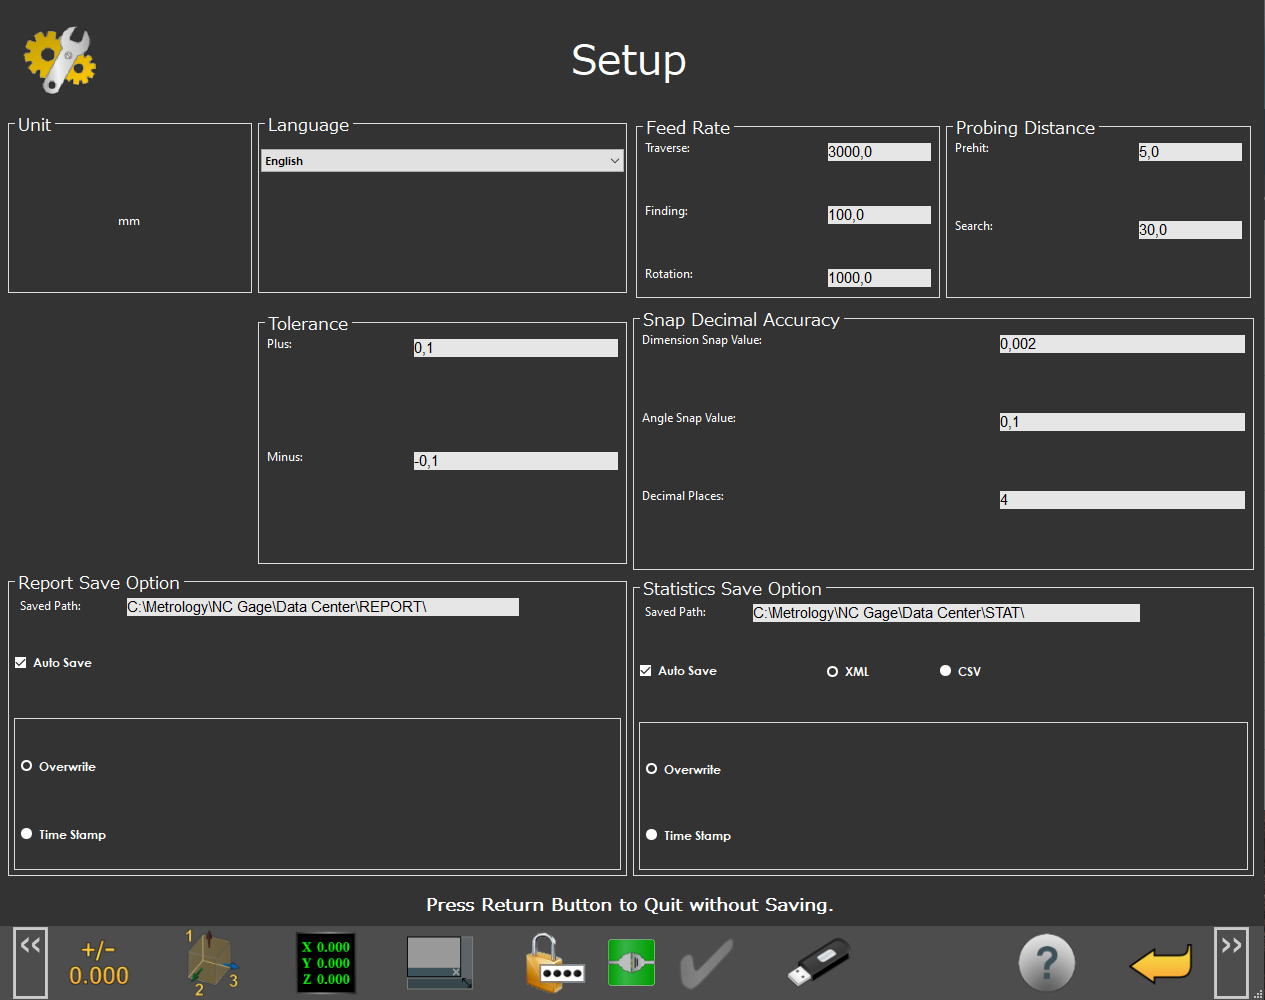Open the +/- 0.000 tolerance icon
The width and height of the screenshot is (1265, 1000).
98,964
